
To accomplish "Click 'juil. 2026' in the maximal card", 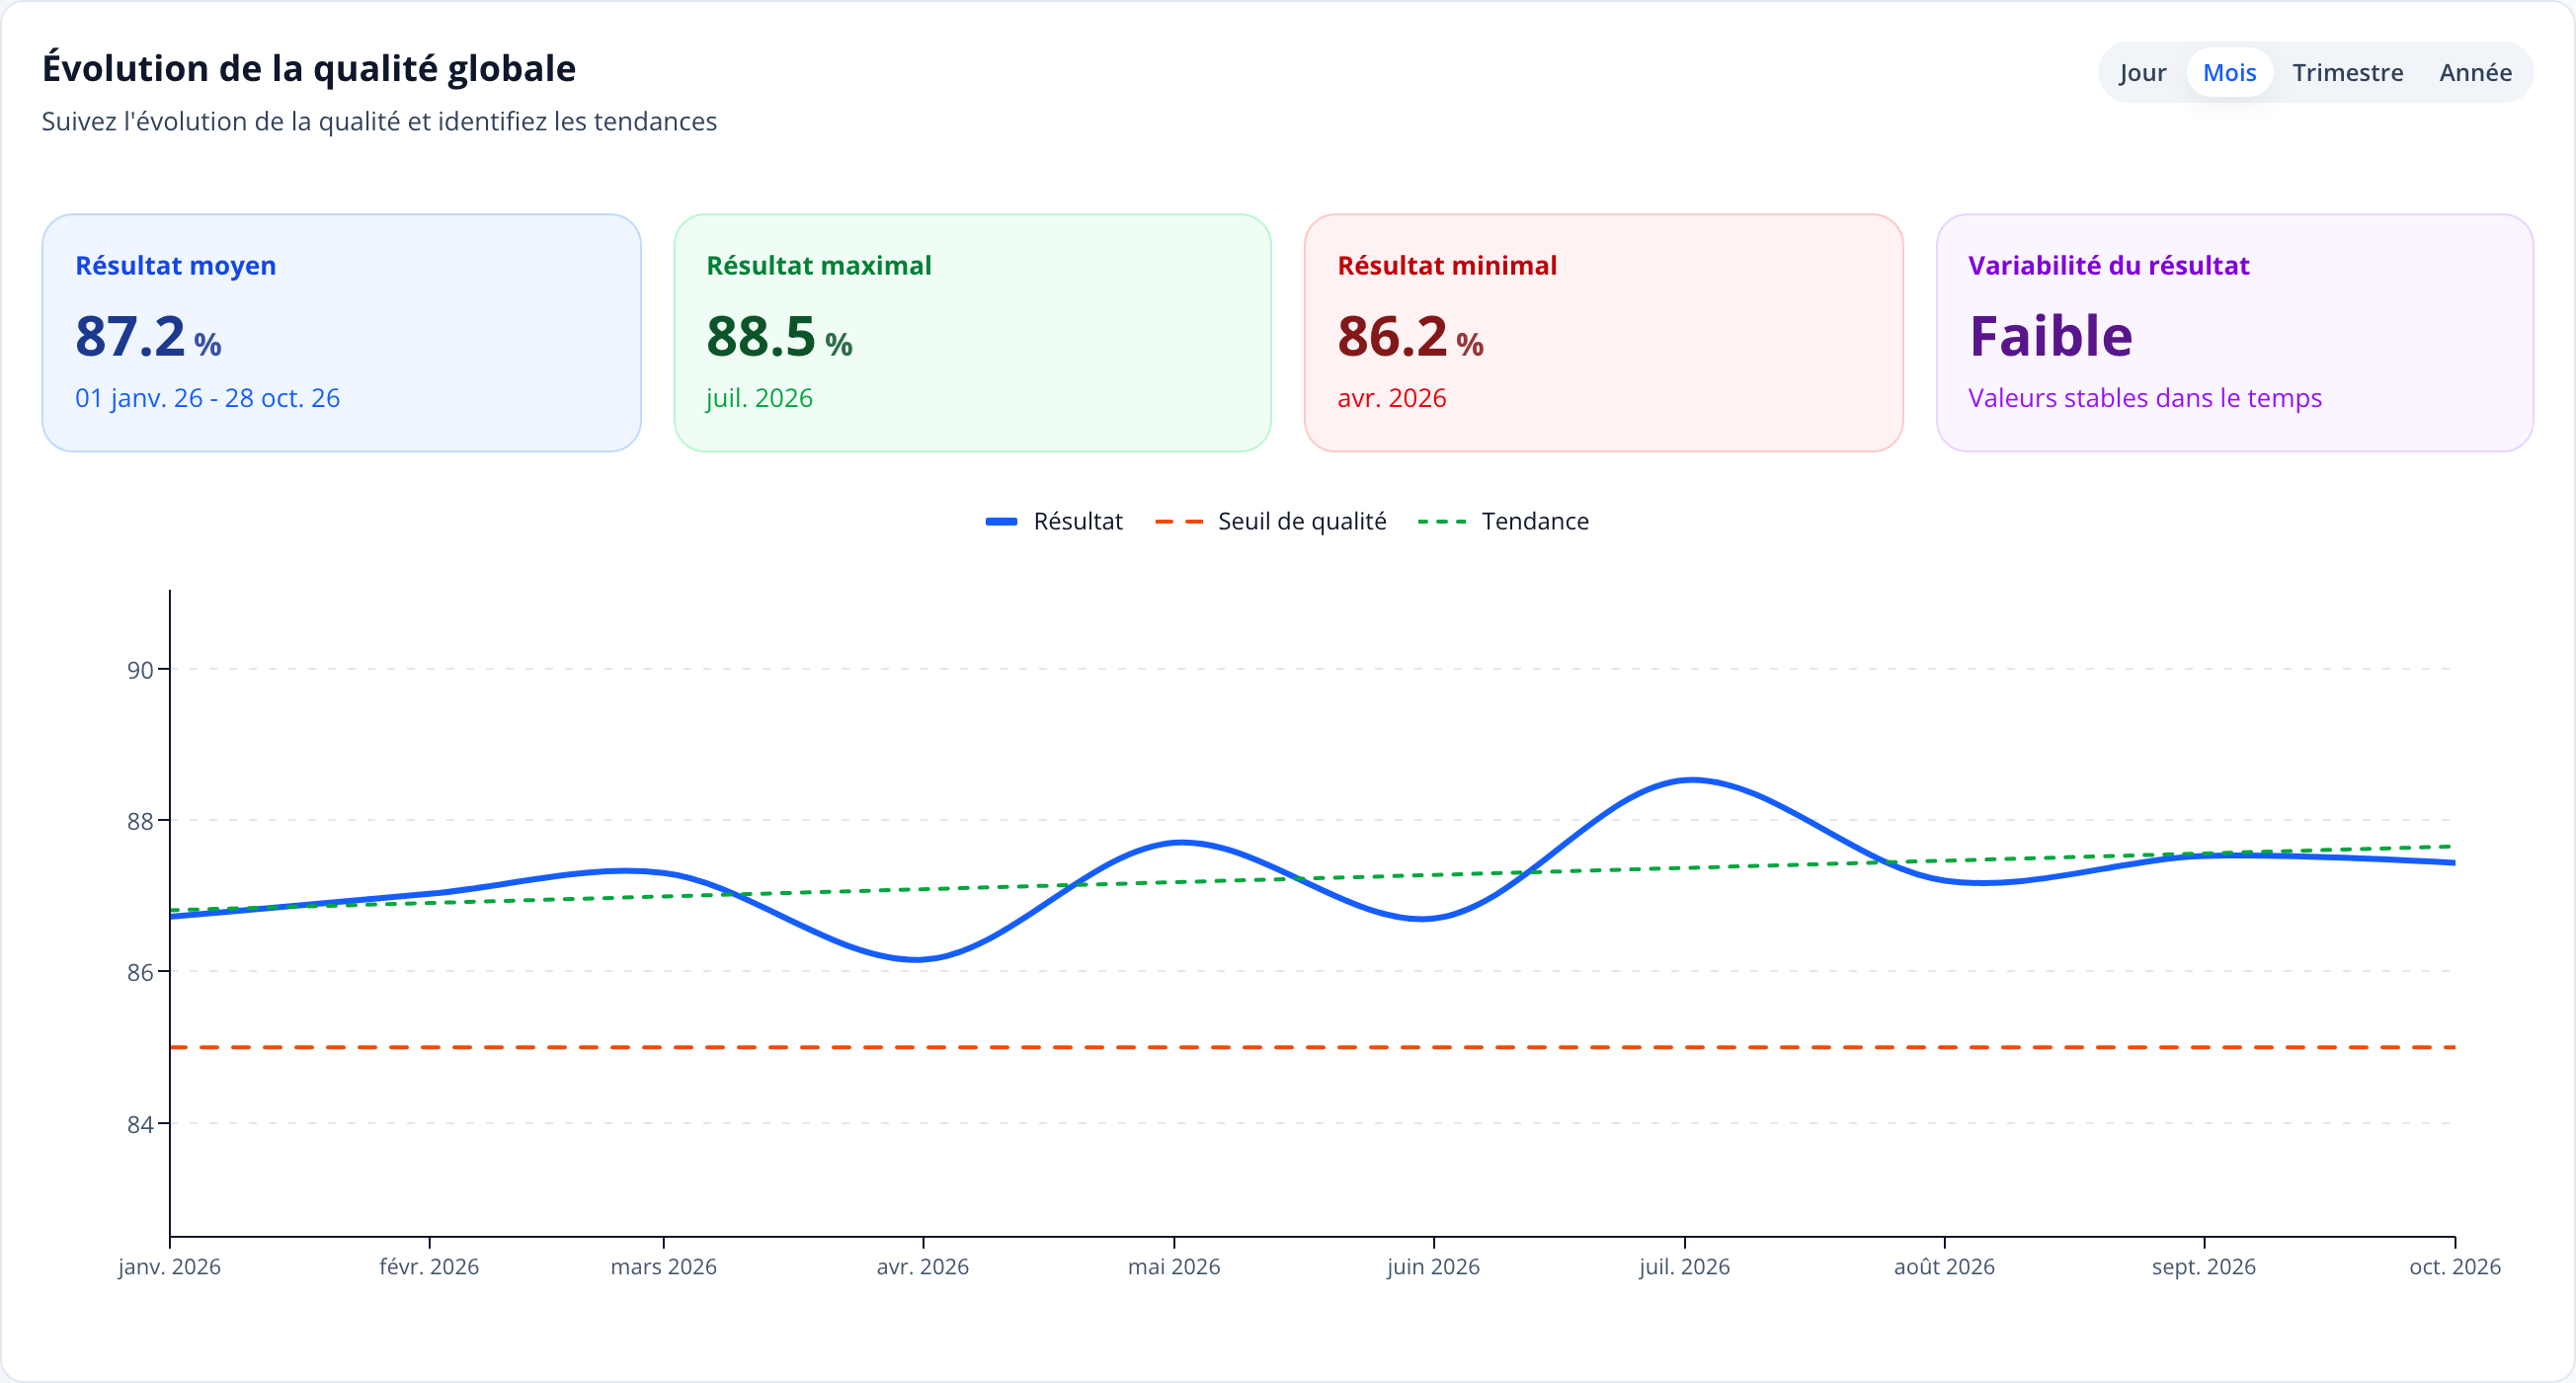I will pyautogui.click(x=759, y=398).
